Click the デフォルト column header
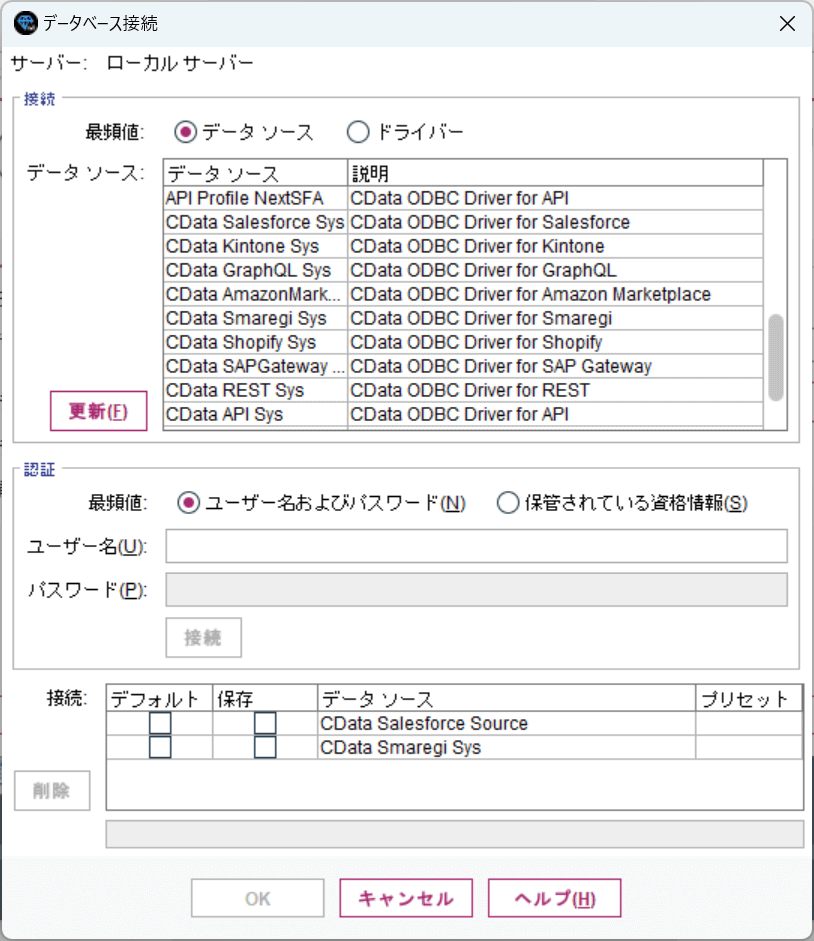 point(159,699)
